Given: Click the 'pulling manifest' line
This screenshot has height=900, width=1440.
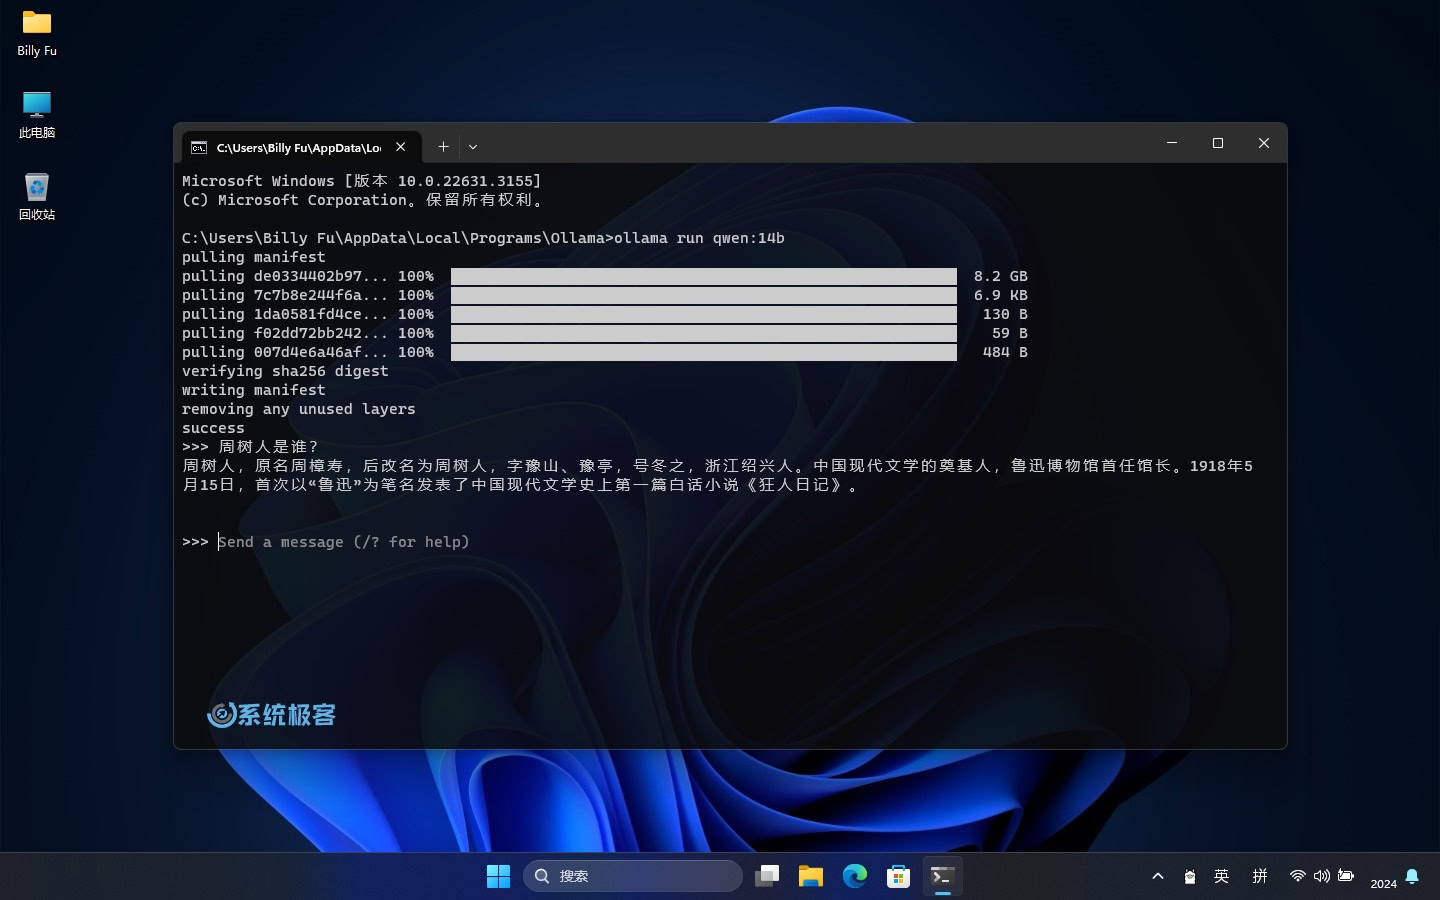Looking at the screenshot, I should (x=253, y=257).
